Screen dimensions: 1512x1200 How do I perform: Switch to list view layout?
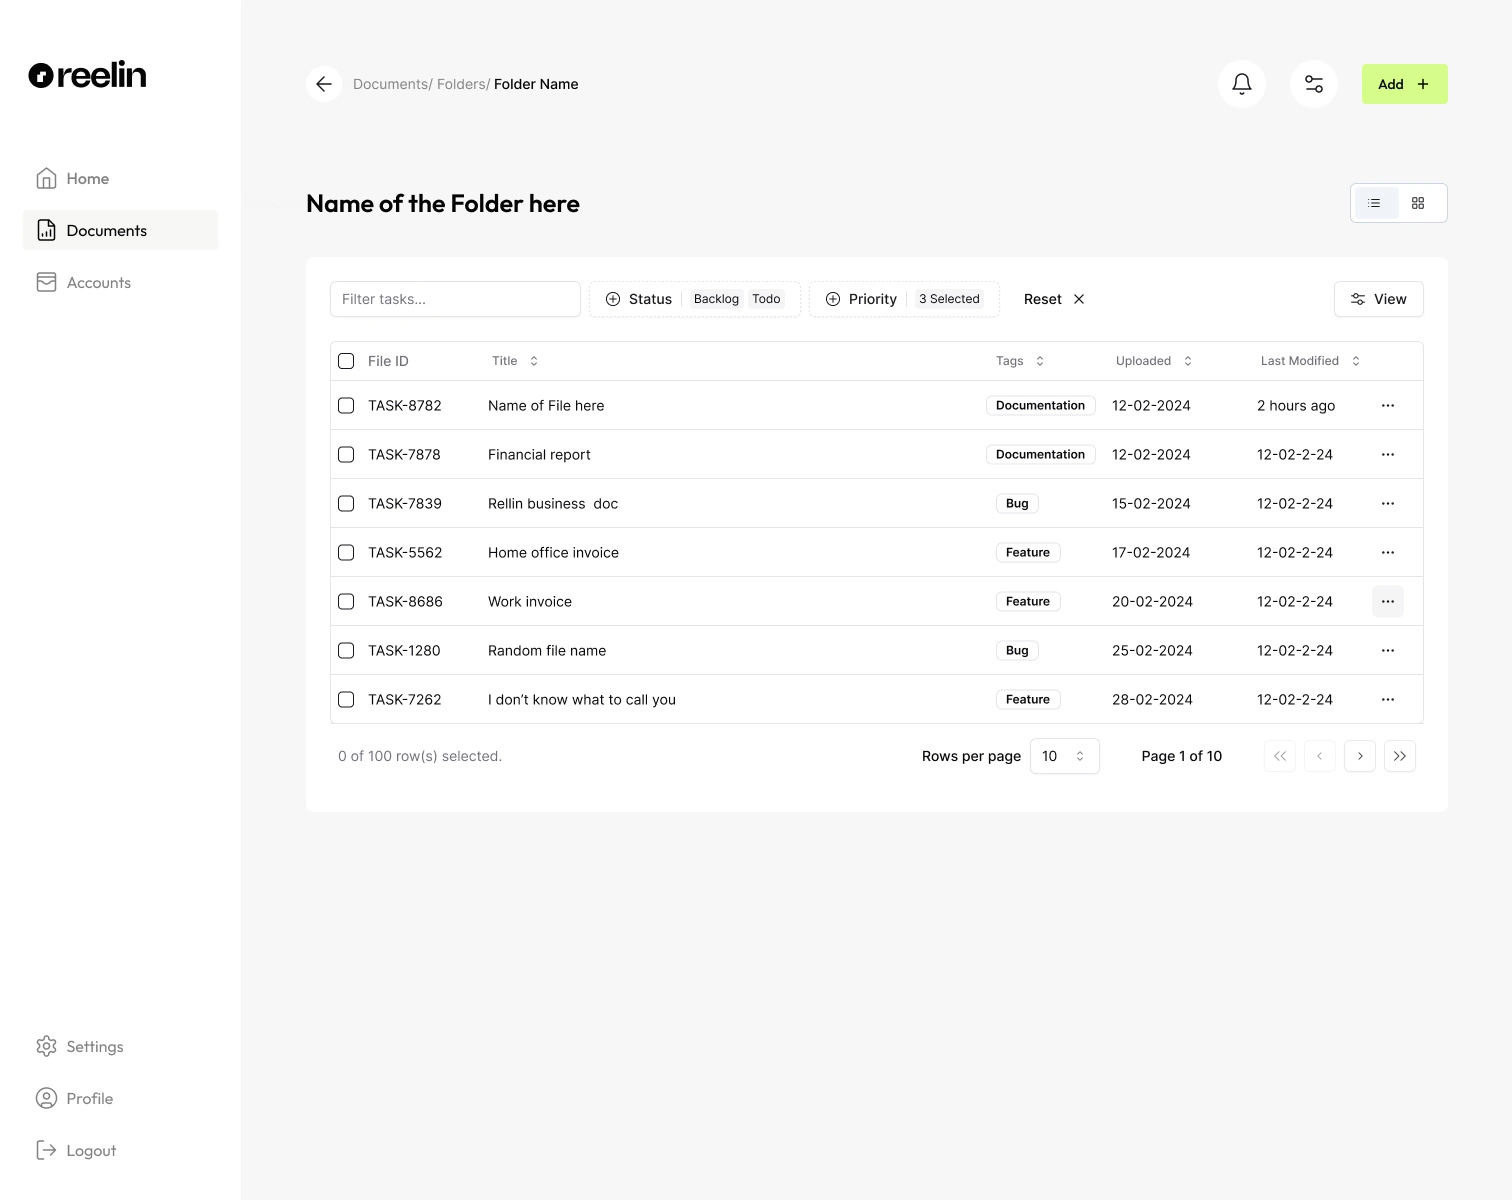click(x=1375, y=203)
